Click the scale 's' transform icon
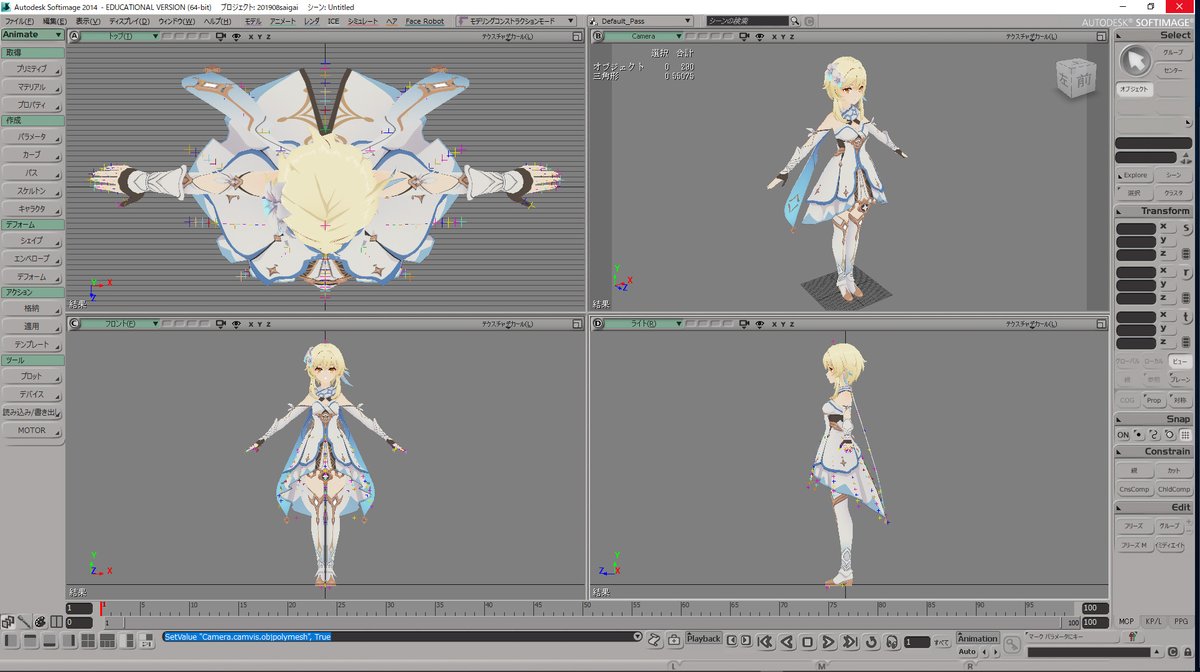The height and width of the screenshot is (672, 1200). [1186, 229]
